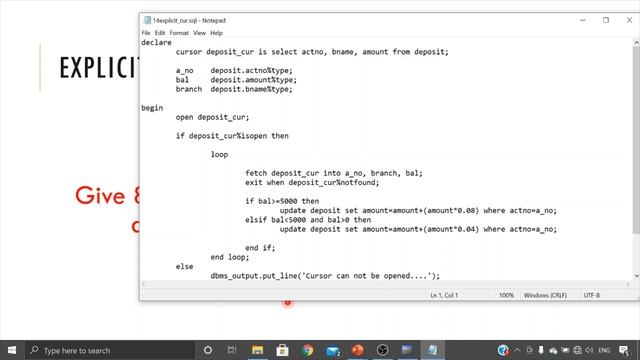Open Task View on the taskbar
Viewport: 640px width, 360px height.
pyautogui.click(x=232, y=350)
